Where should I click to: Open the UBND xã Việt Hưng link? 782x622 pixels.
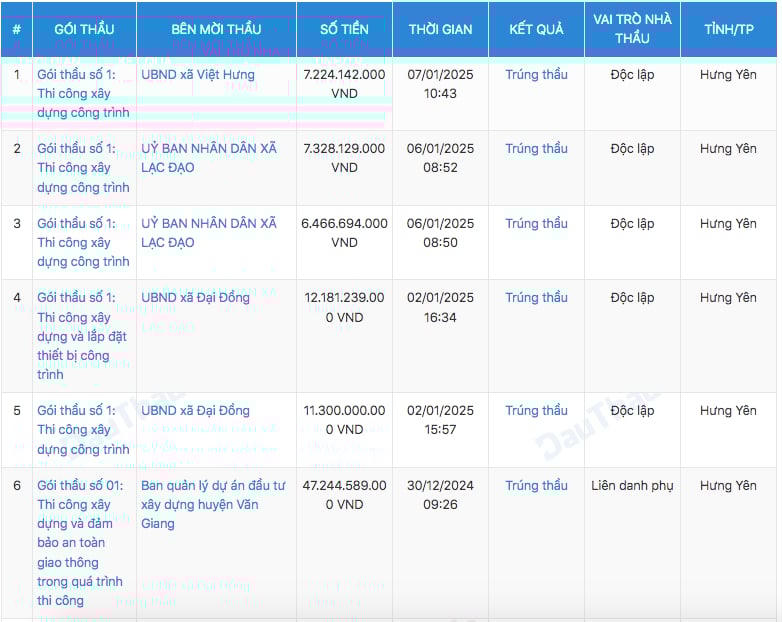197,74
